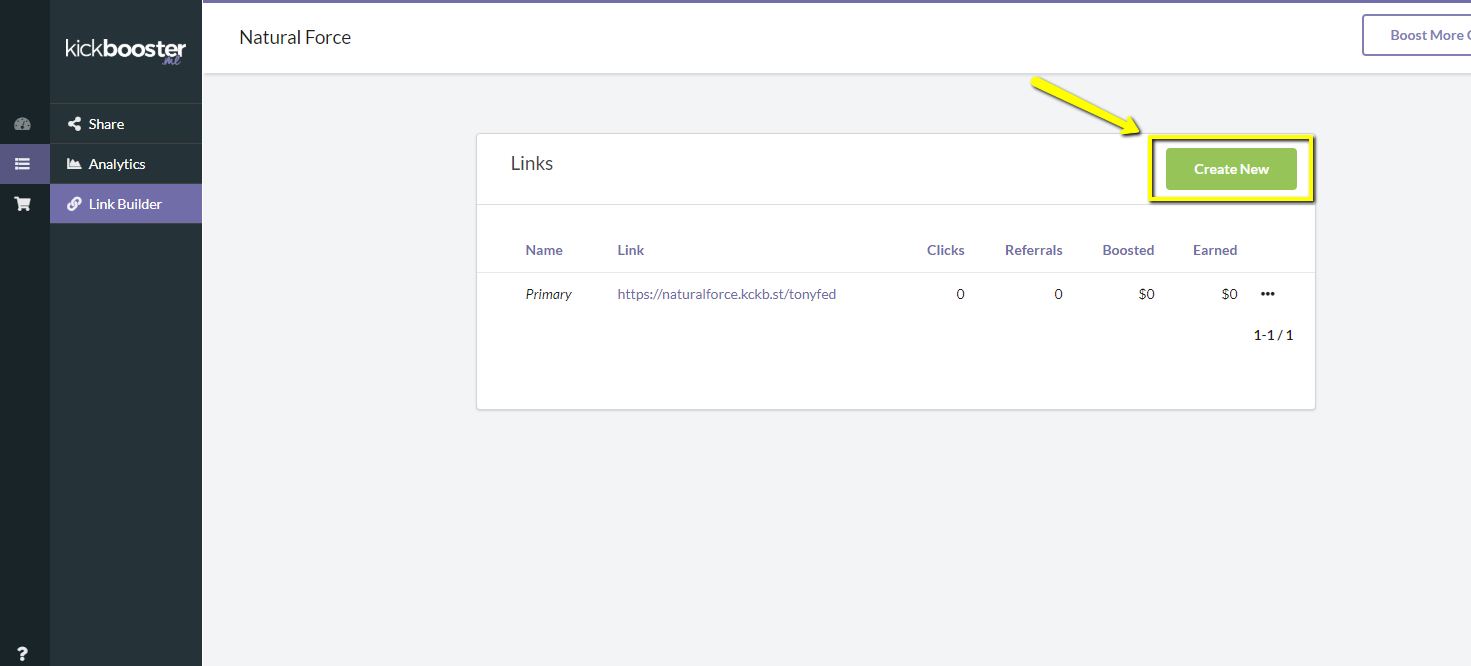Open the naturalforce.kckb.st/tonyfed link

(x=727, y=294)
